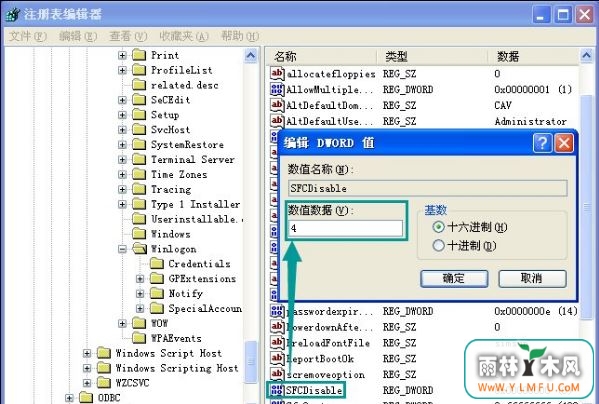
Task: Click the Registry Editor title bar icon
Action: 13,15
